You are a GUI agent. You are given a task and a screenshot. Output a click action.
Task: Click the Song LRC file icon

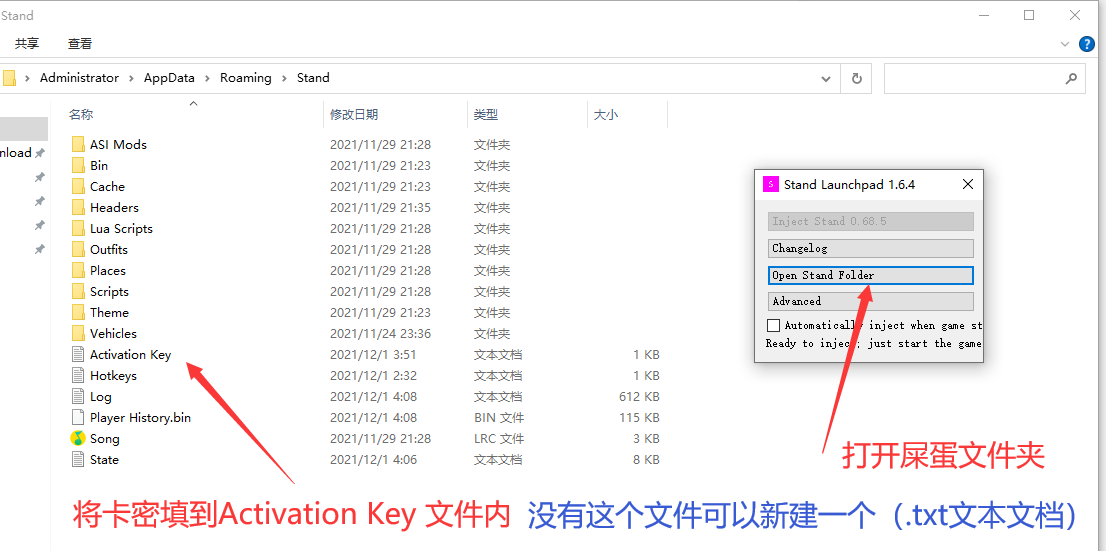(78, 439)
